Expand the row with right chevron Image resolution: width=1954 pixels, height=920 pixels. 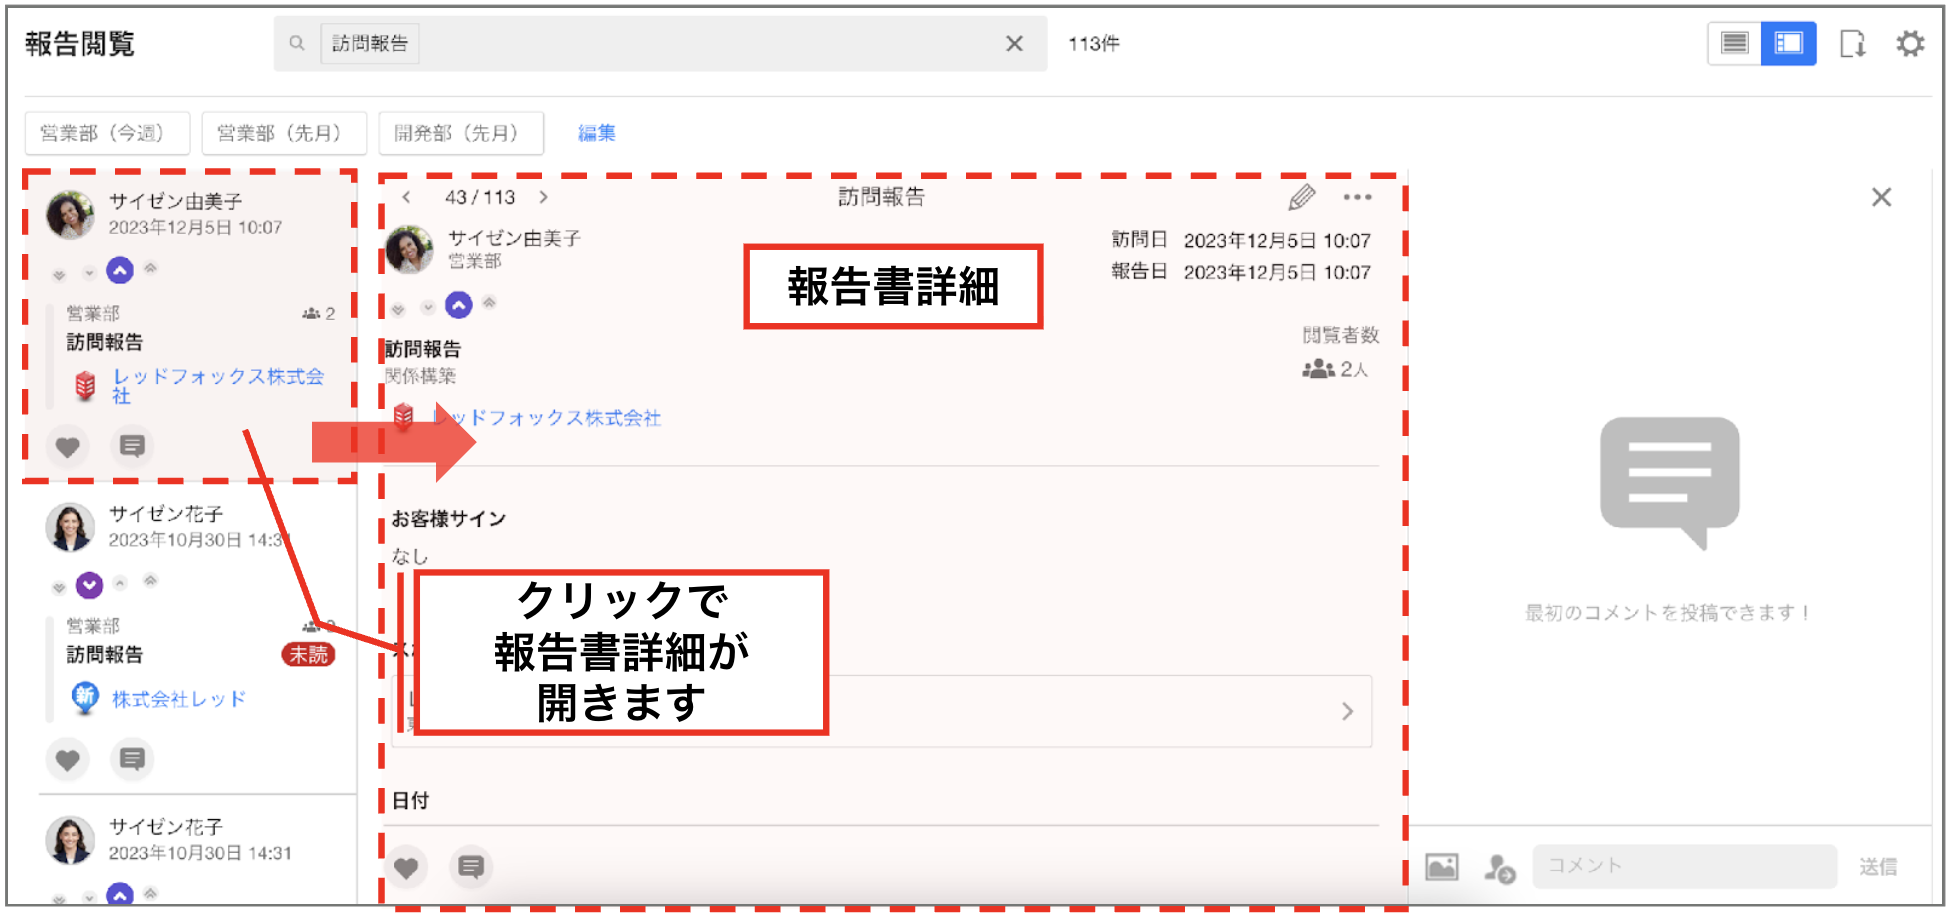tap(1347, 711)
